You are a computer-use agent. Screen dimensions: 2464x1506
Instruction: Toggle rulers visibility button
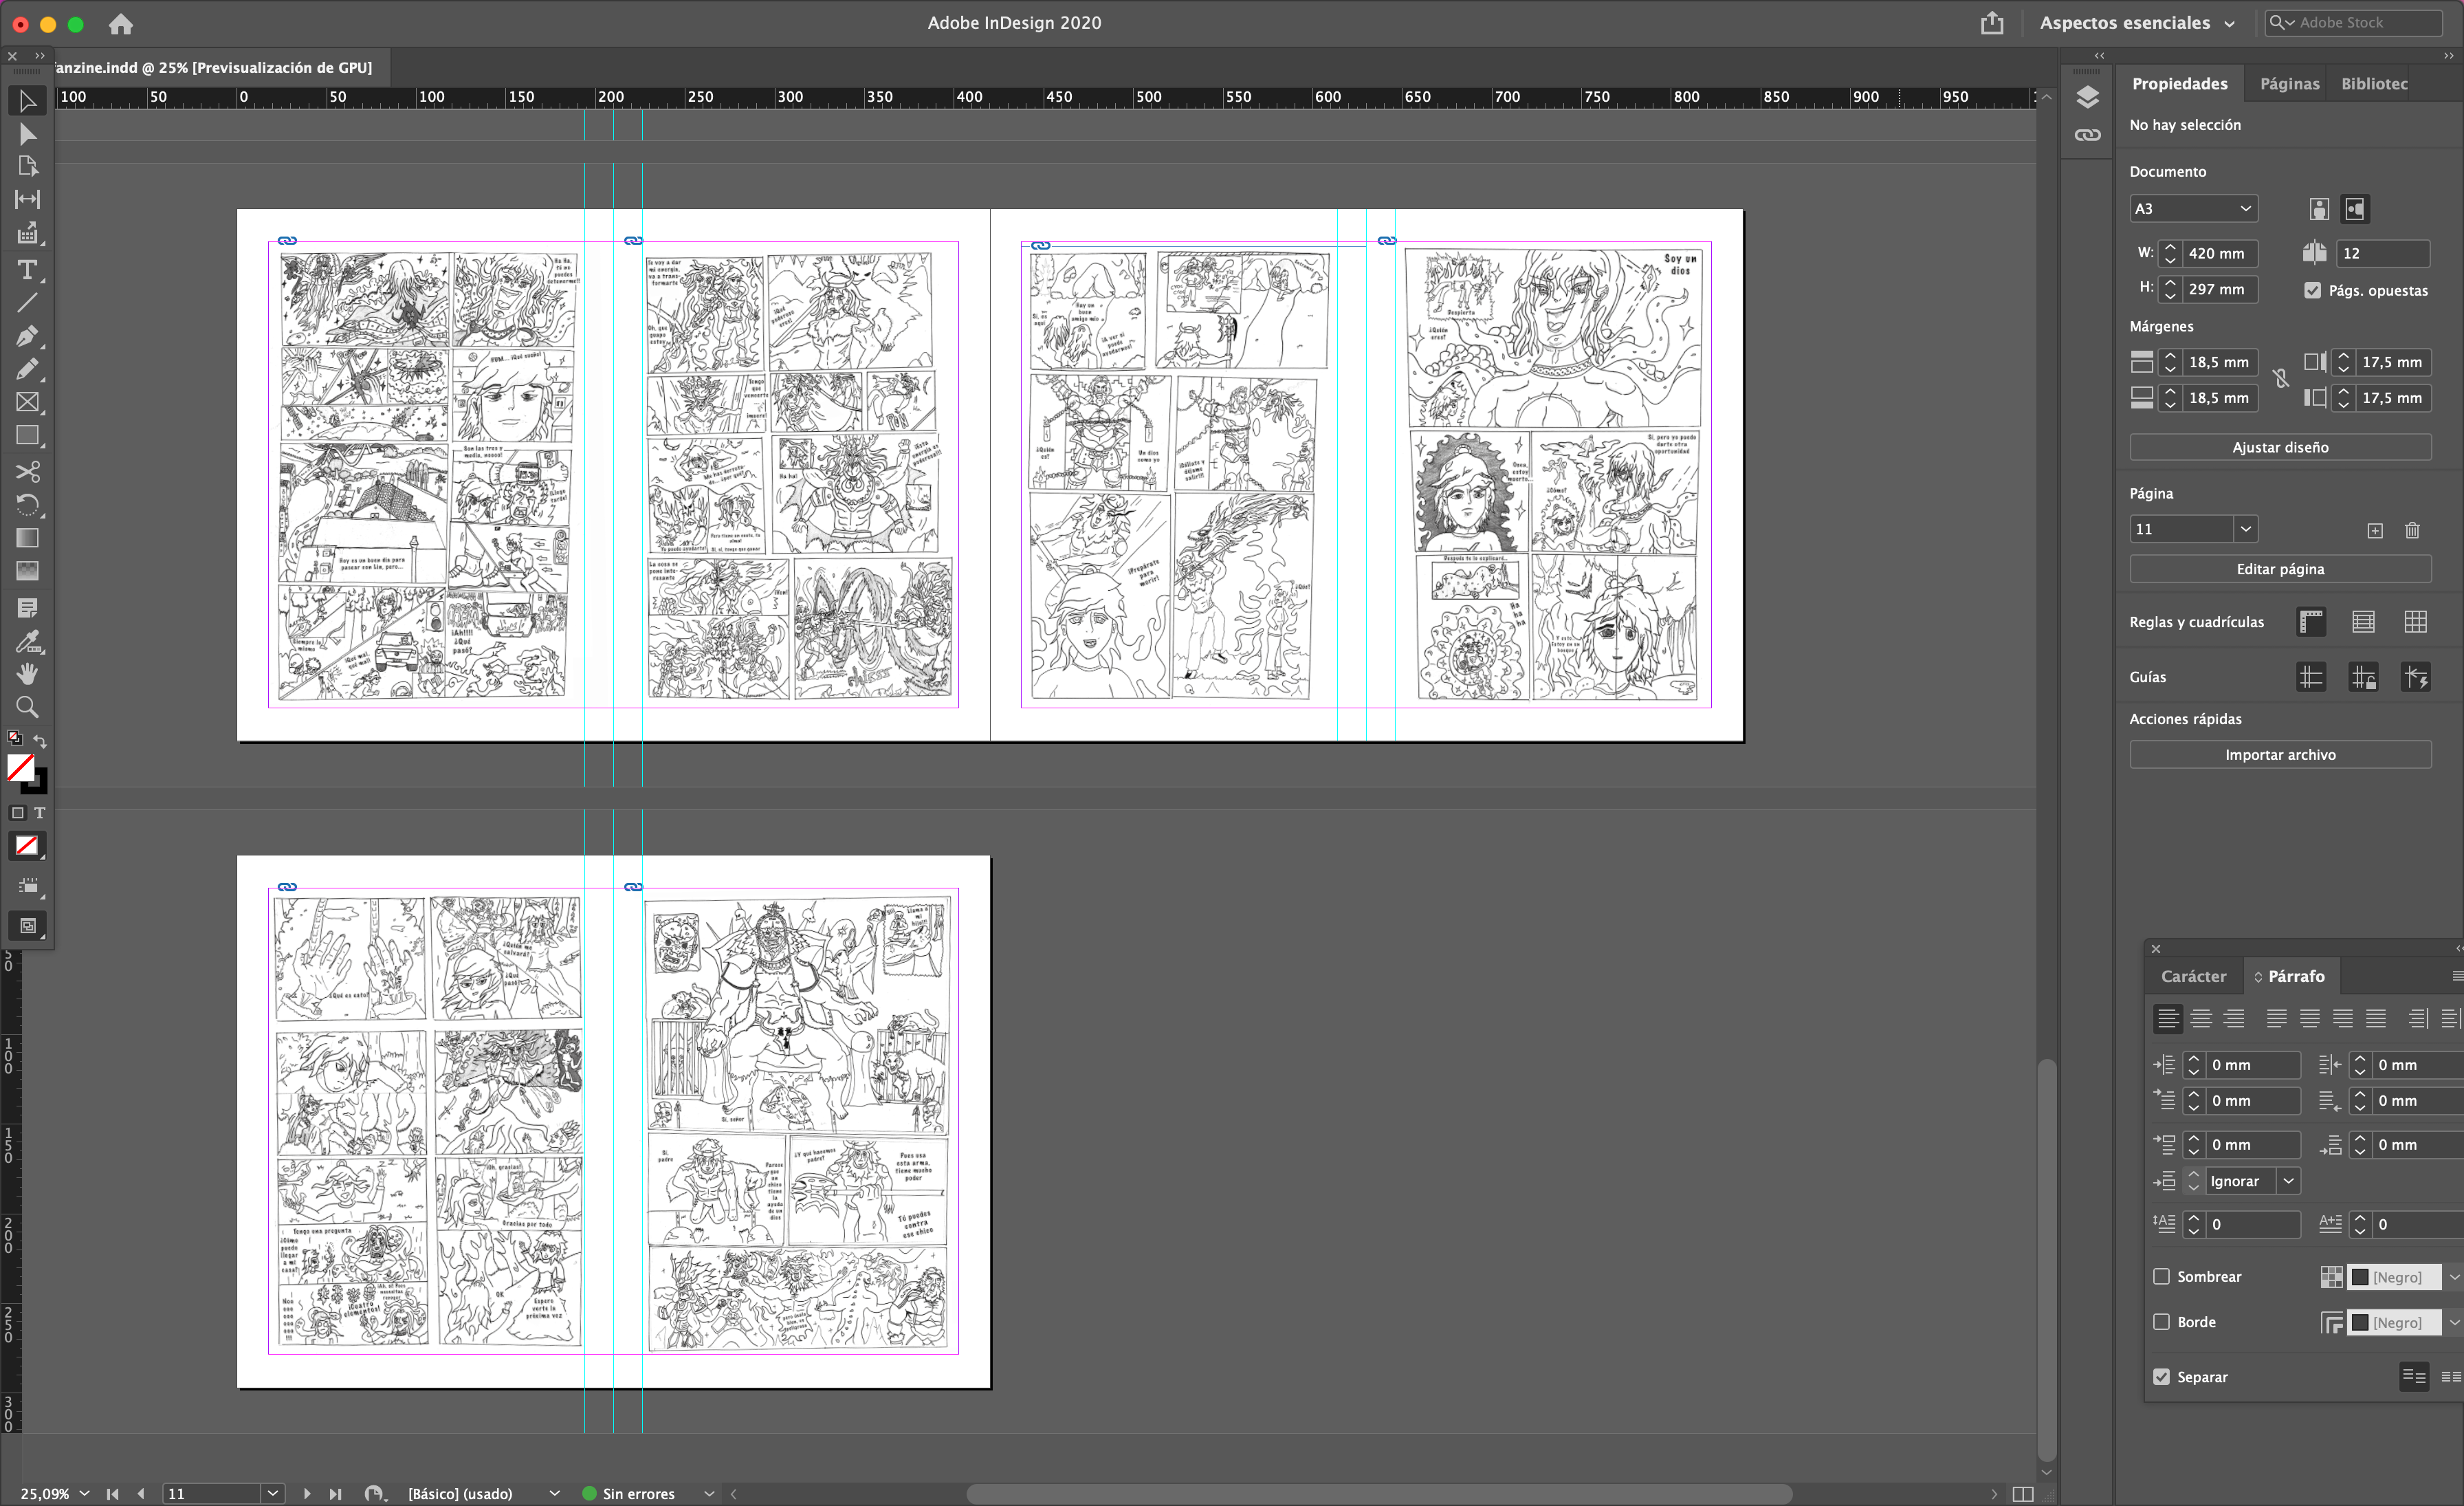[x=2311, y=622]
